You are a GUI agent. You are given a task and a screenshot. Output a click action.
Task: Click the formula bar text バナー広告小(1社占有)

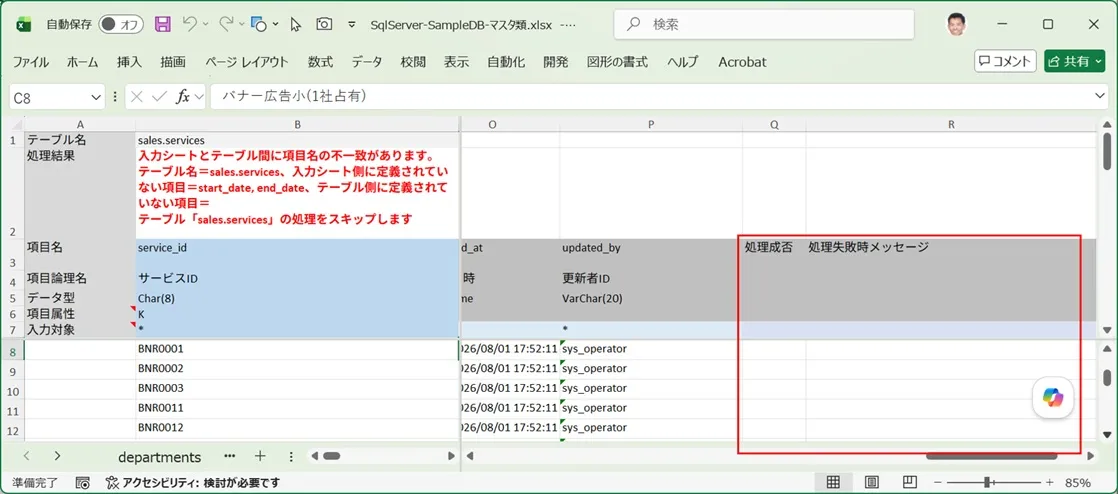(294, 96)
